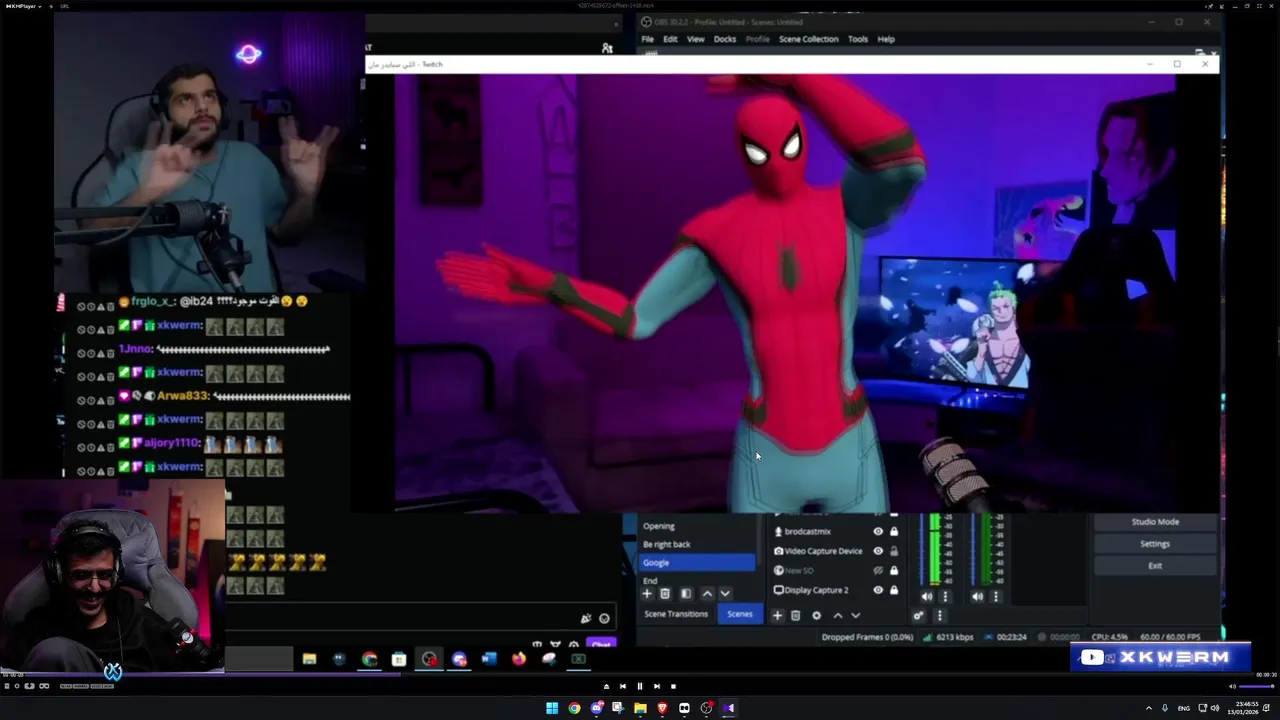Pause the video in the media player

[x=639, y=686]
